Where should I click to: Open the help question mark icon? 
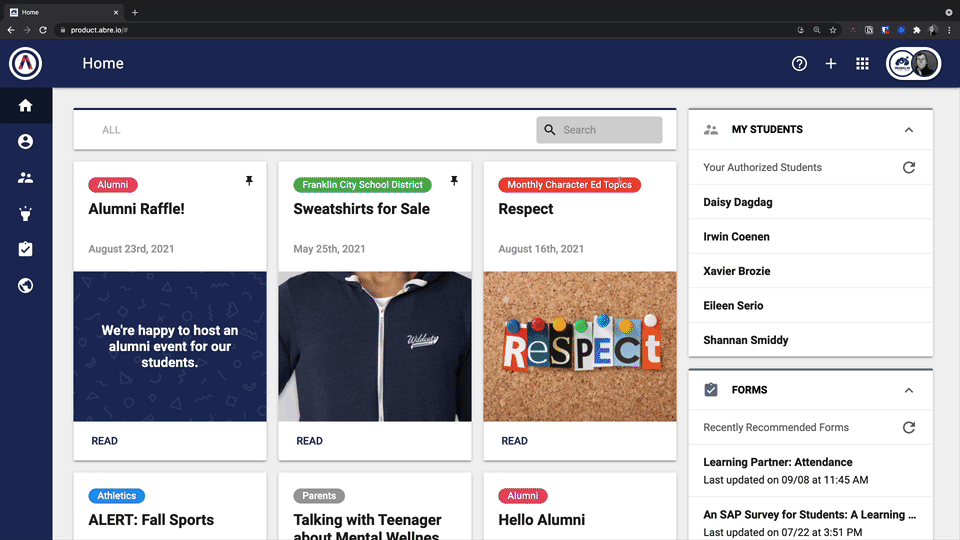tap(799, 64)
